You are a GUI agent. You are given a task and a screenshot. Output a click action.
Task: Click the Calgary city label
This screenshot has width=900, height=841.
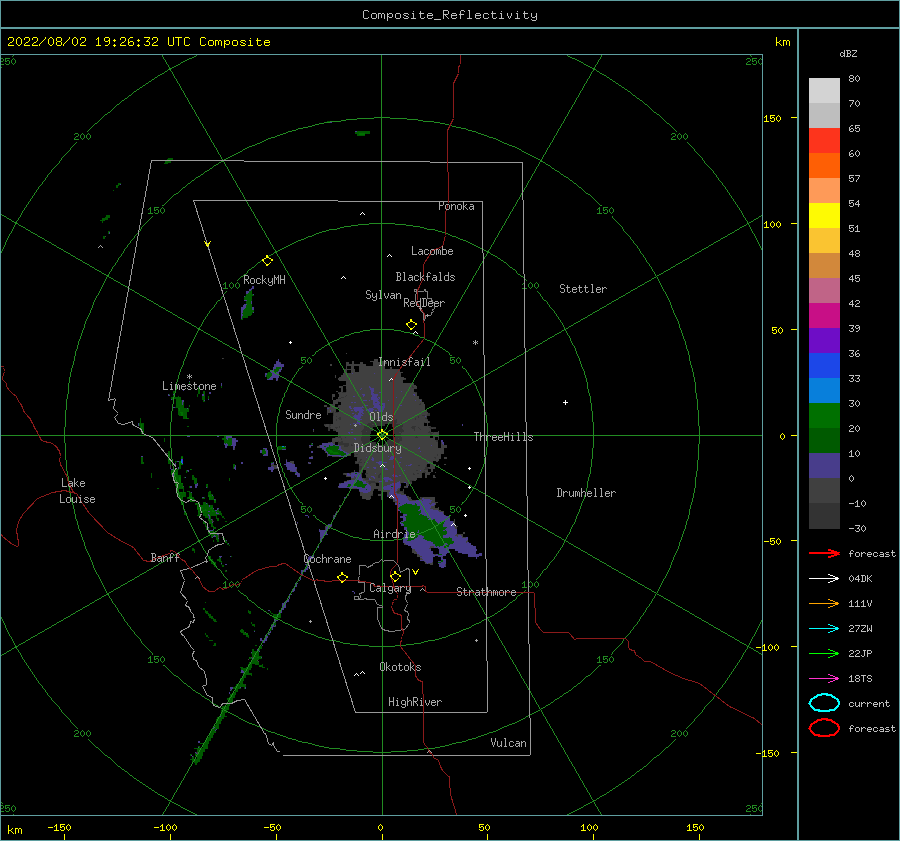coord(390,588)
